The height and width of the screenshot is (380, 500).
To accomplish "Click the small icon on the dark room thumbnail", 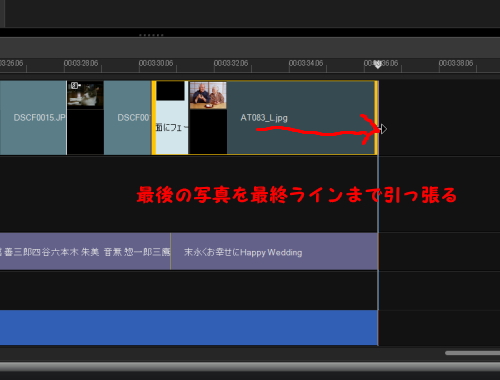I will click(x=75, y=86).
